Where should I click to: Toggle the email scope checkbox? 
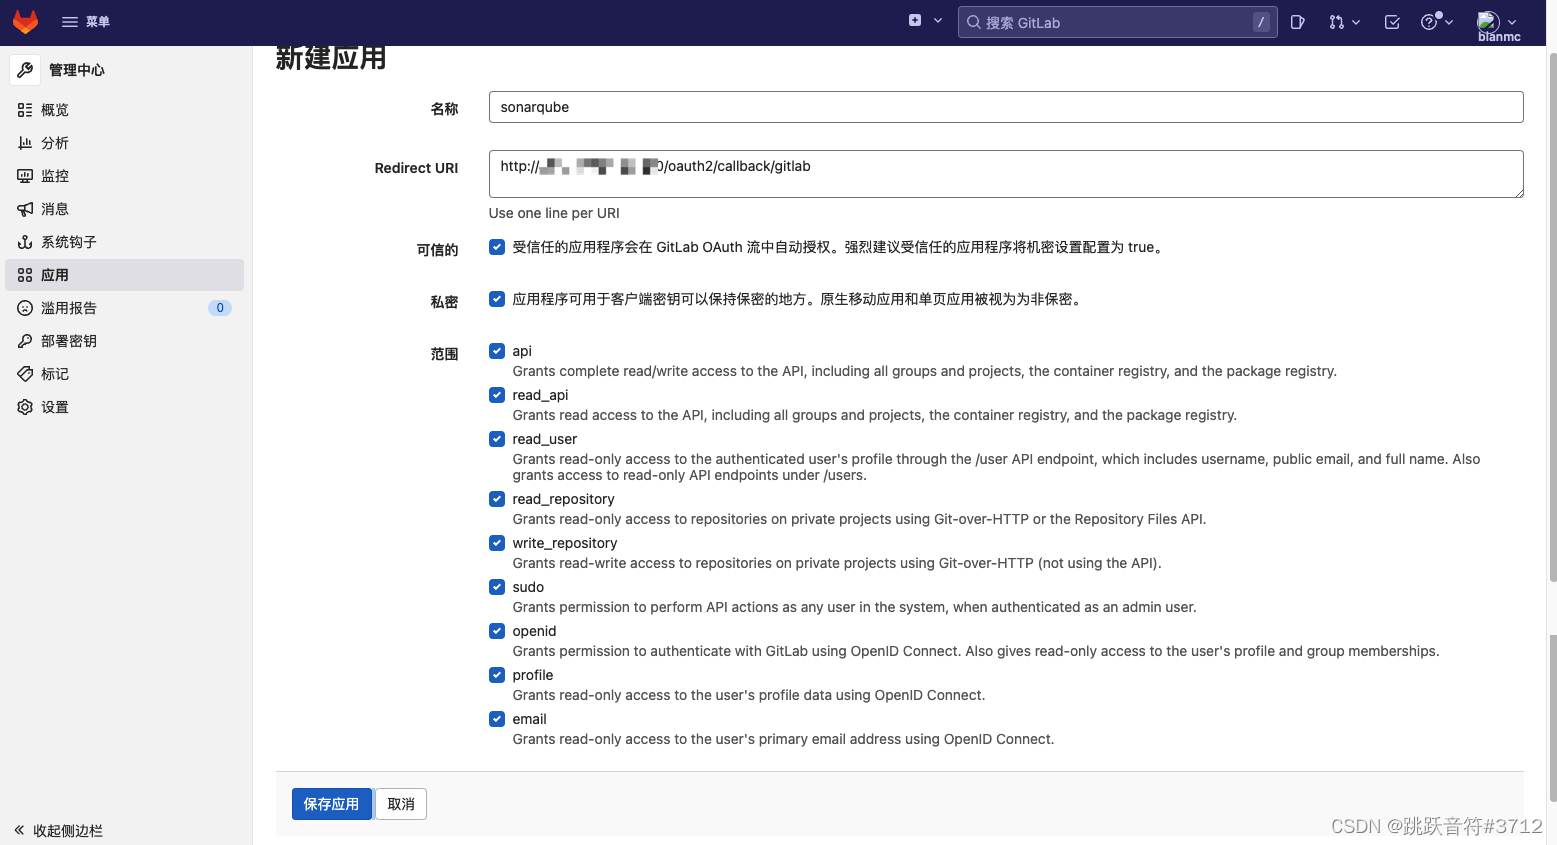pos(497,719)
